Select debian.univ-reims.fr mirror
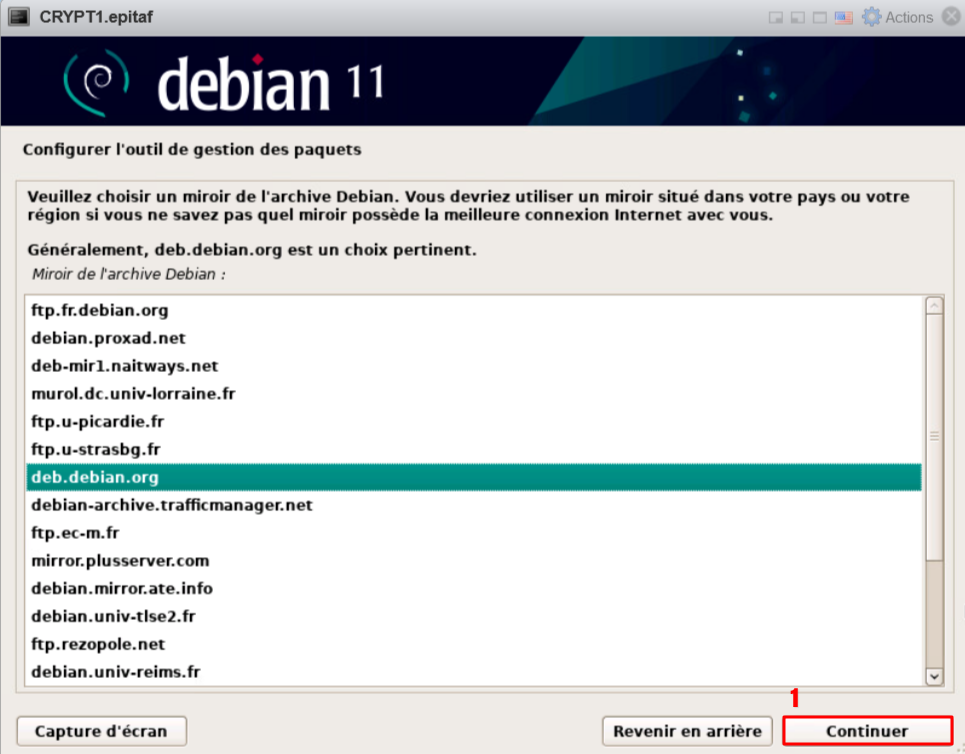 tap(116, 672)
